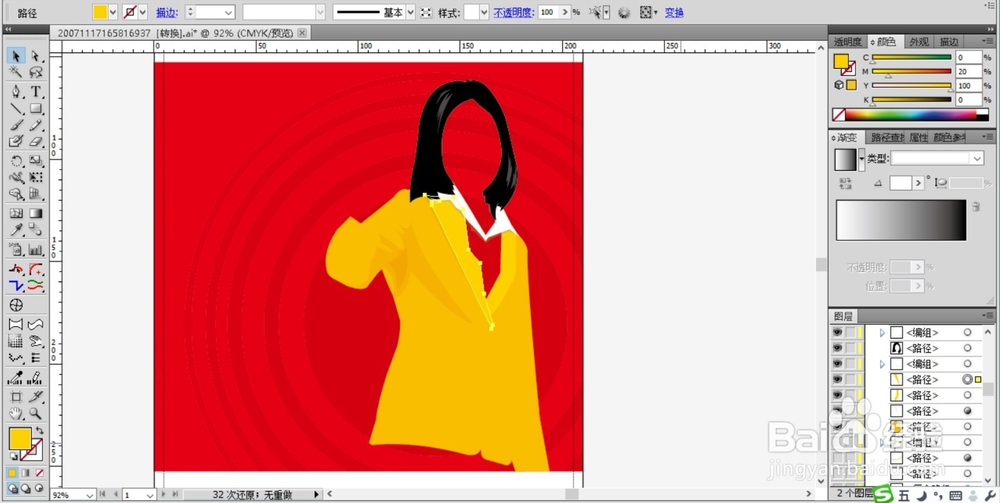Viewport: 1000px width, 503px height.
Task: Select the Line Segment tool
Action: pos(16,108)
